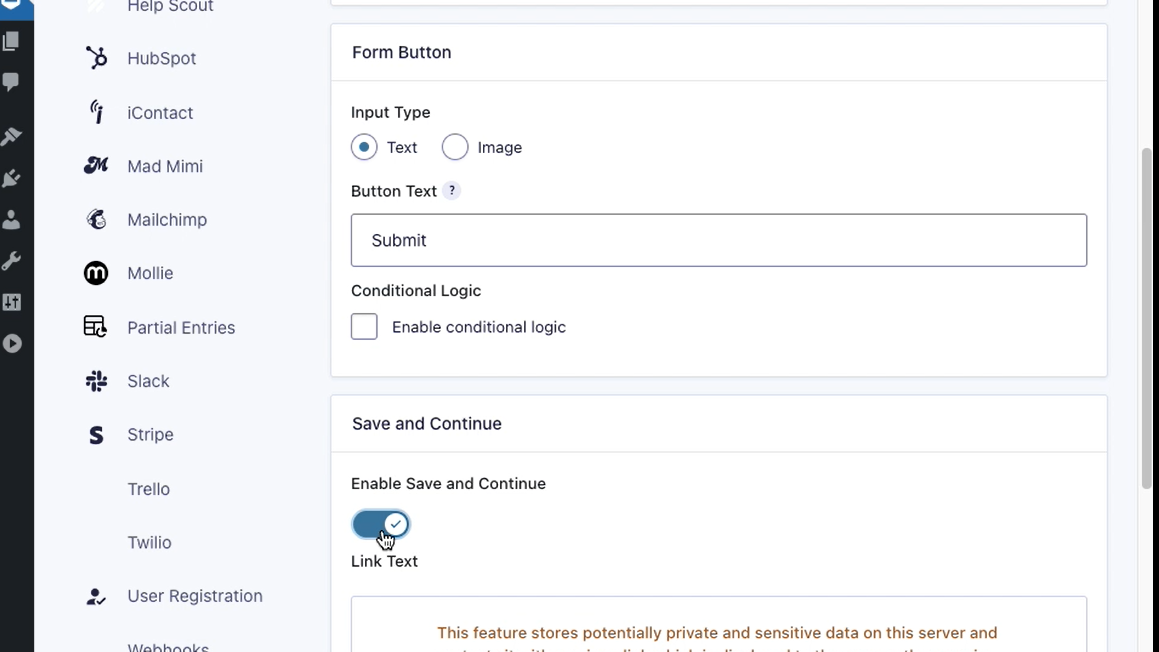
Task: Click into the Button Text input field
Action: pos(718,240)
